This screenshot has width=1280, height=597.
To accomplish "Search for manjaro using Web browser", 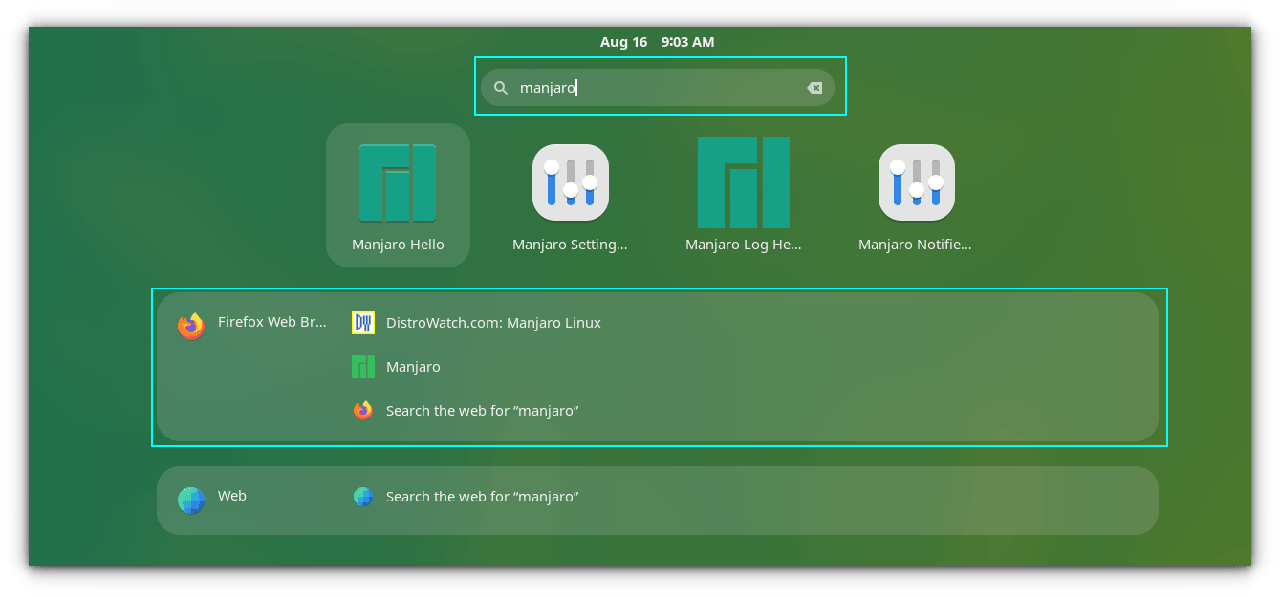I will click(x=482, y=497).
